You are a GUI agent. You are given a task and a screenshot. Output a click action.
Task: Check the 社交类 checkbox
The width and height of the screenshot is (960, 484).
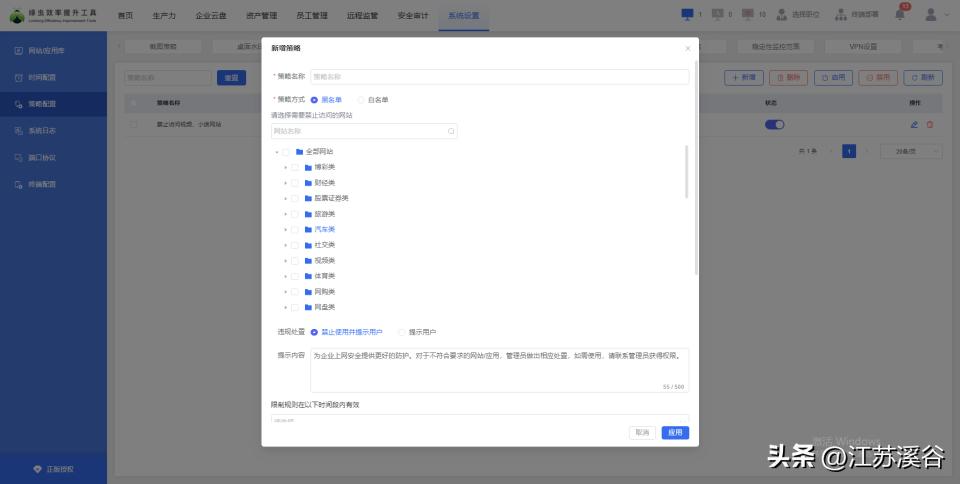click(295, 245)
